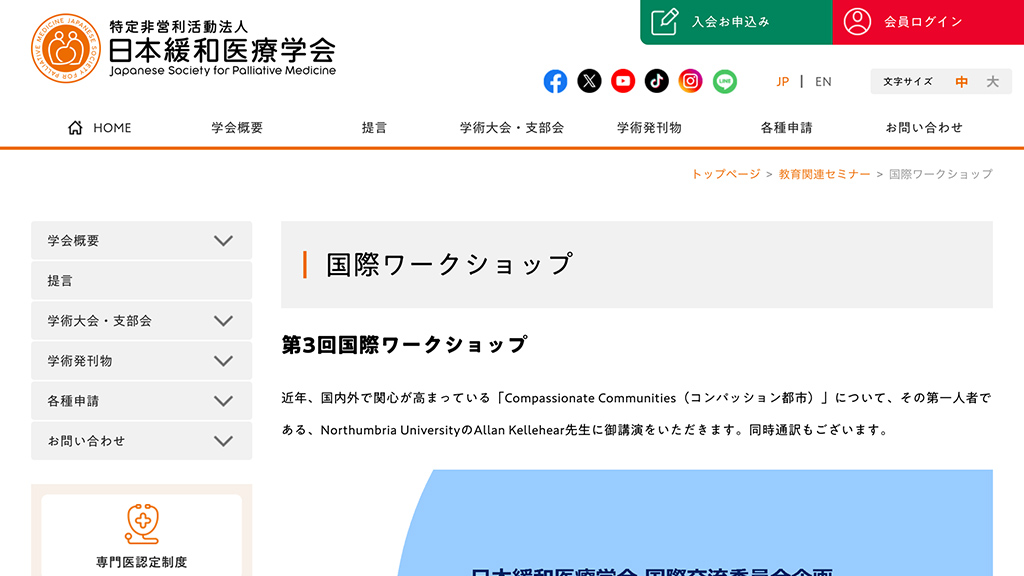Open the LINE social icon
1024x576 pixels.
point(724,82)
